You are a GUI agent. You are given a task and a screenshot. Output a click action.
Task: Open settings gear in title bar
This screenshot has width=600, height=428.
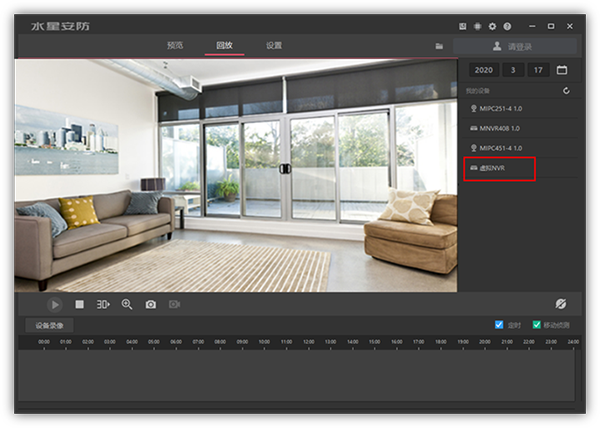492,26
